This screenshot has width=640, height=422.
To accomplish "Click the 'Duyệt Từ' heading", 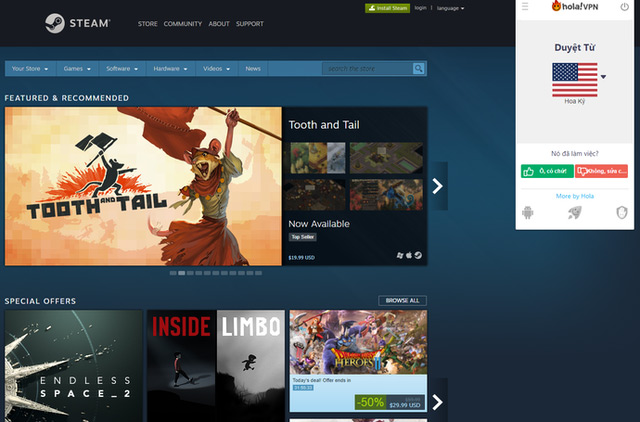I will point(575,47).
